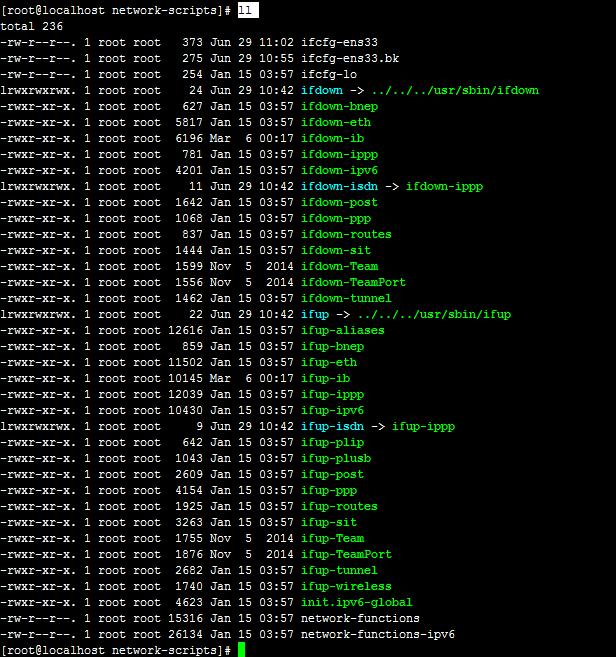The width and height of the screenshot is (616, 657).
Task: Click the ifdown-routes filename
Action: point(346,234)
